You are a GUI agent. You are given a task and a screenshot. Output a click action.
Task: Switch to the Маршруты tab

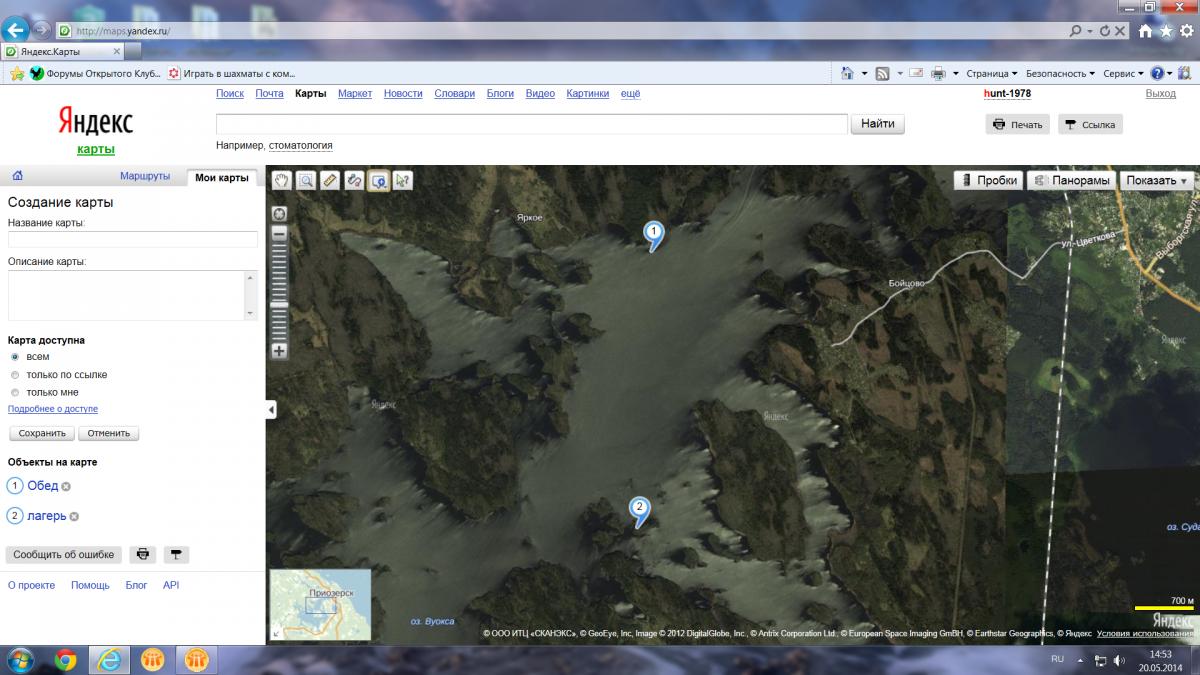click(145, 176)
